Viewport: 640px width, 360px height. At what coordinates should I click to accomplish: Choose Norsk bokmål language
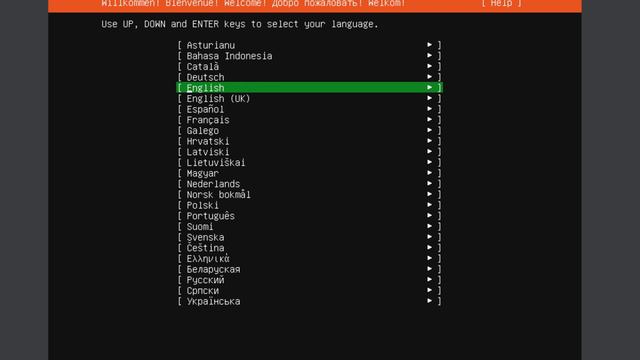[x=309, y=194]
